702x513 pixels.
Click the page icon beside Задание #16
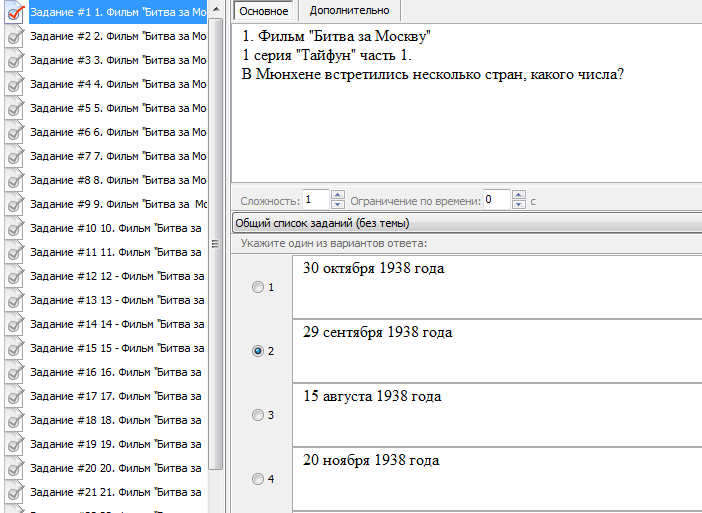[x=14, y=372]
